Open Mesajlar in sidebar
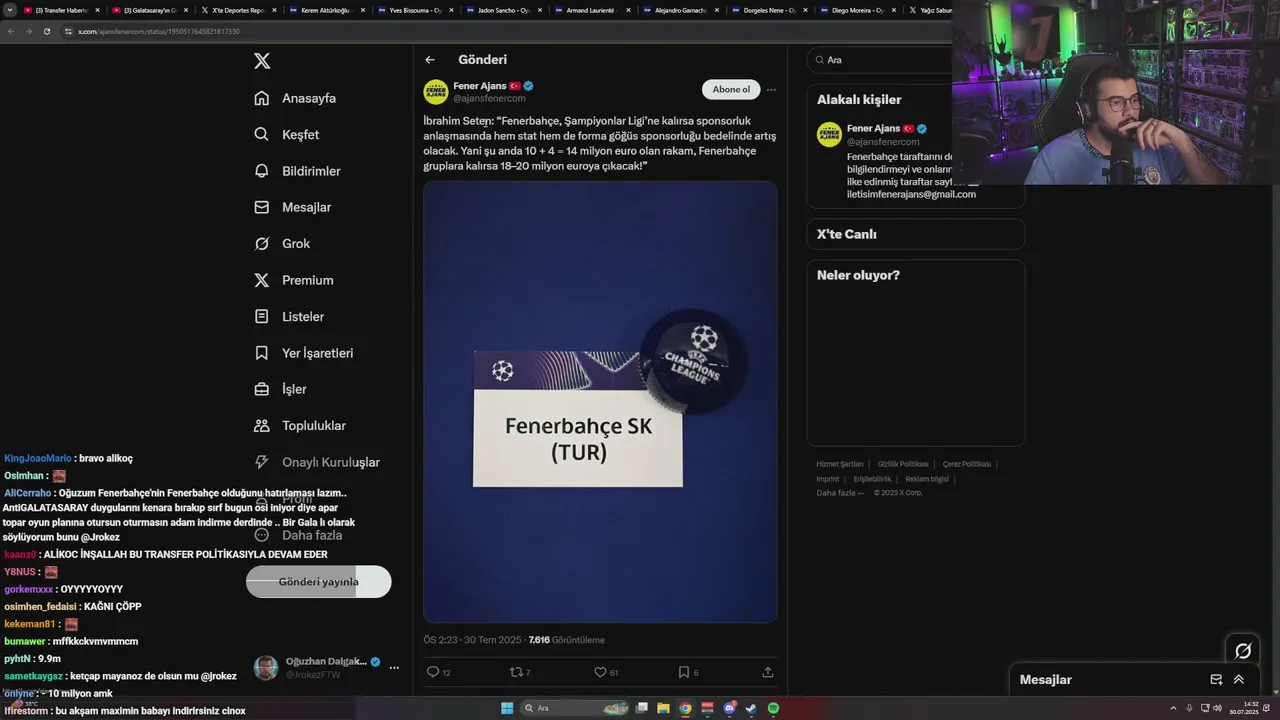Screen dimensions: 1280x720 click(x=293, y=207)
